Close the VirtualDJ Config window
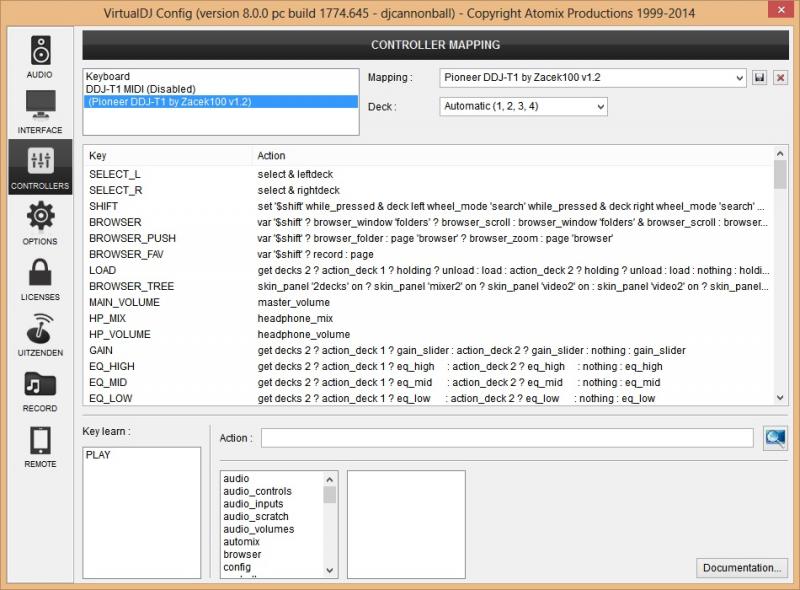Screen dimensions: 800x590 pyautogui.click(x=781, y=9)
